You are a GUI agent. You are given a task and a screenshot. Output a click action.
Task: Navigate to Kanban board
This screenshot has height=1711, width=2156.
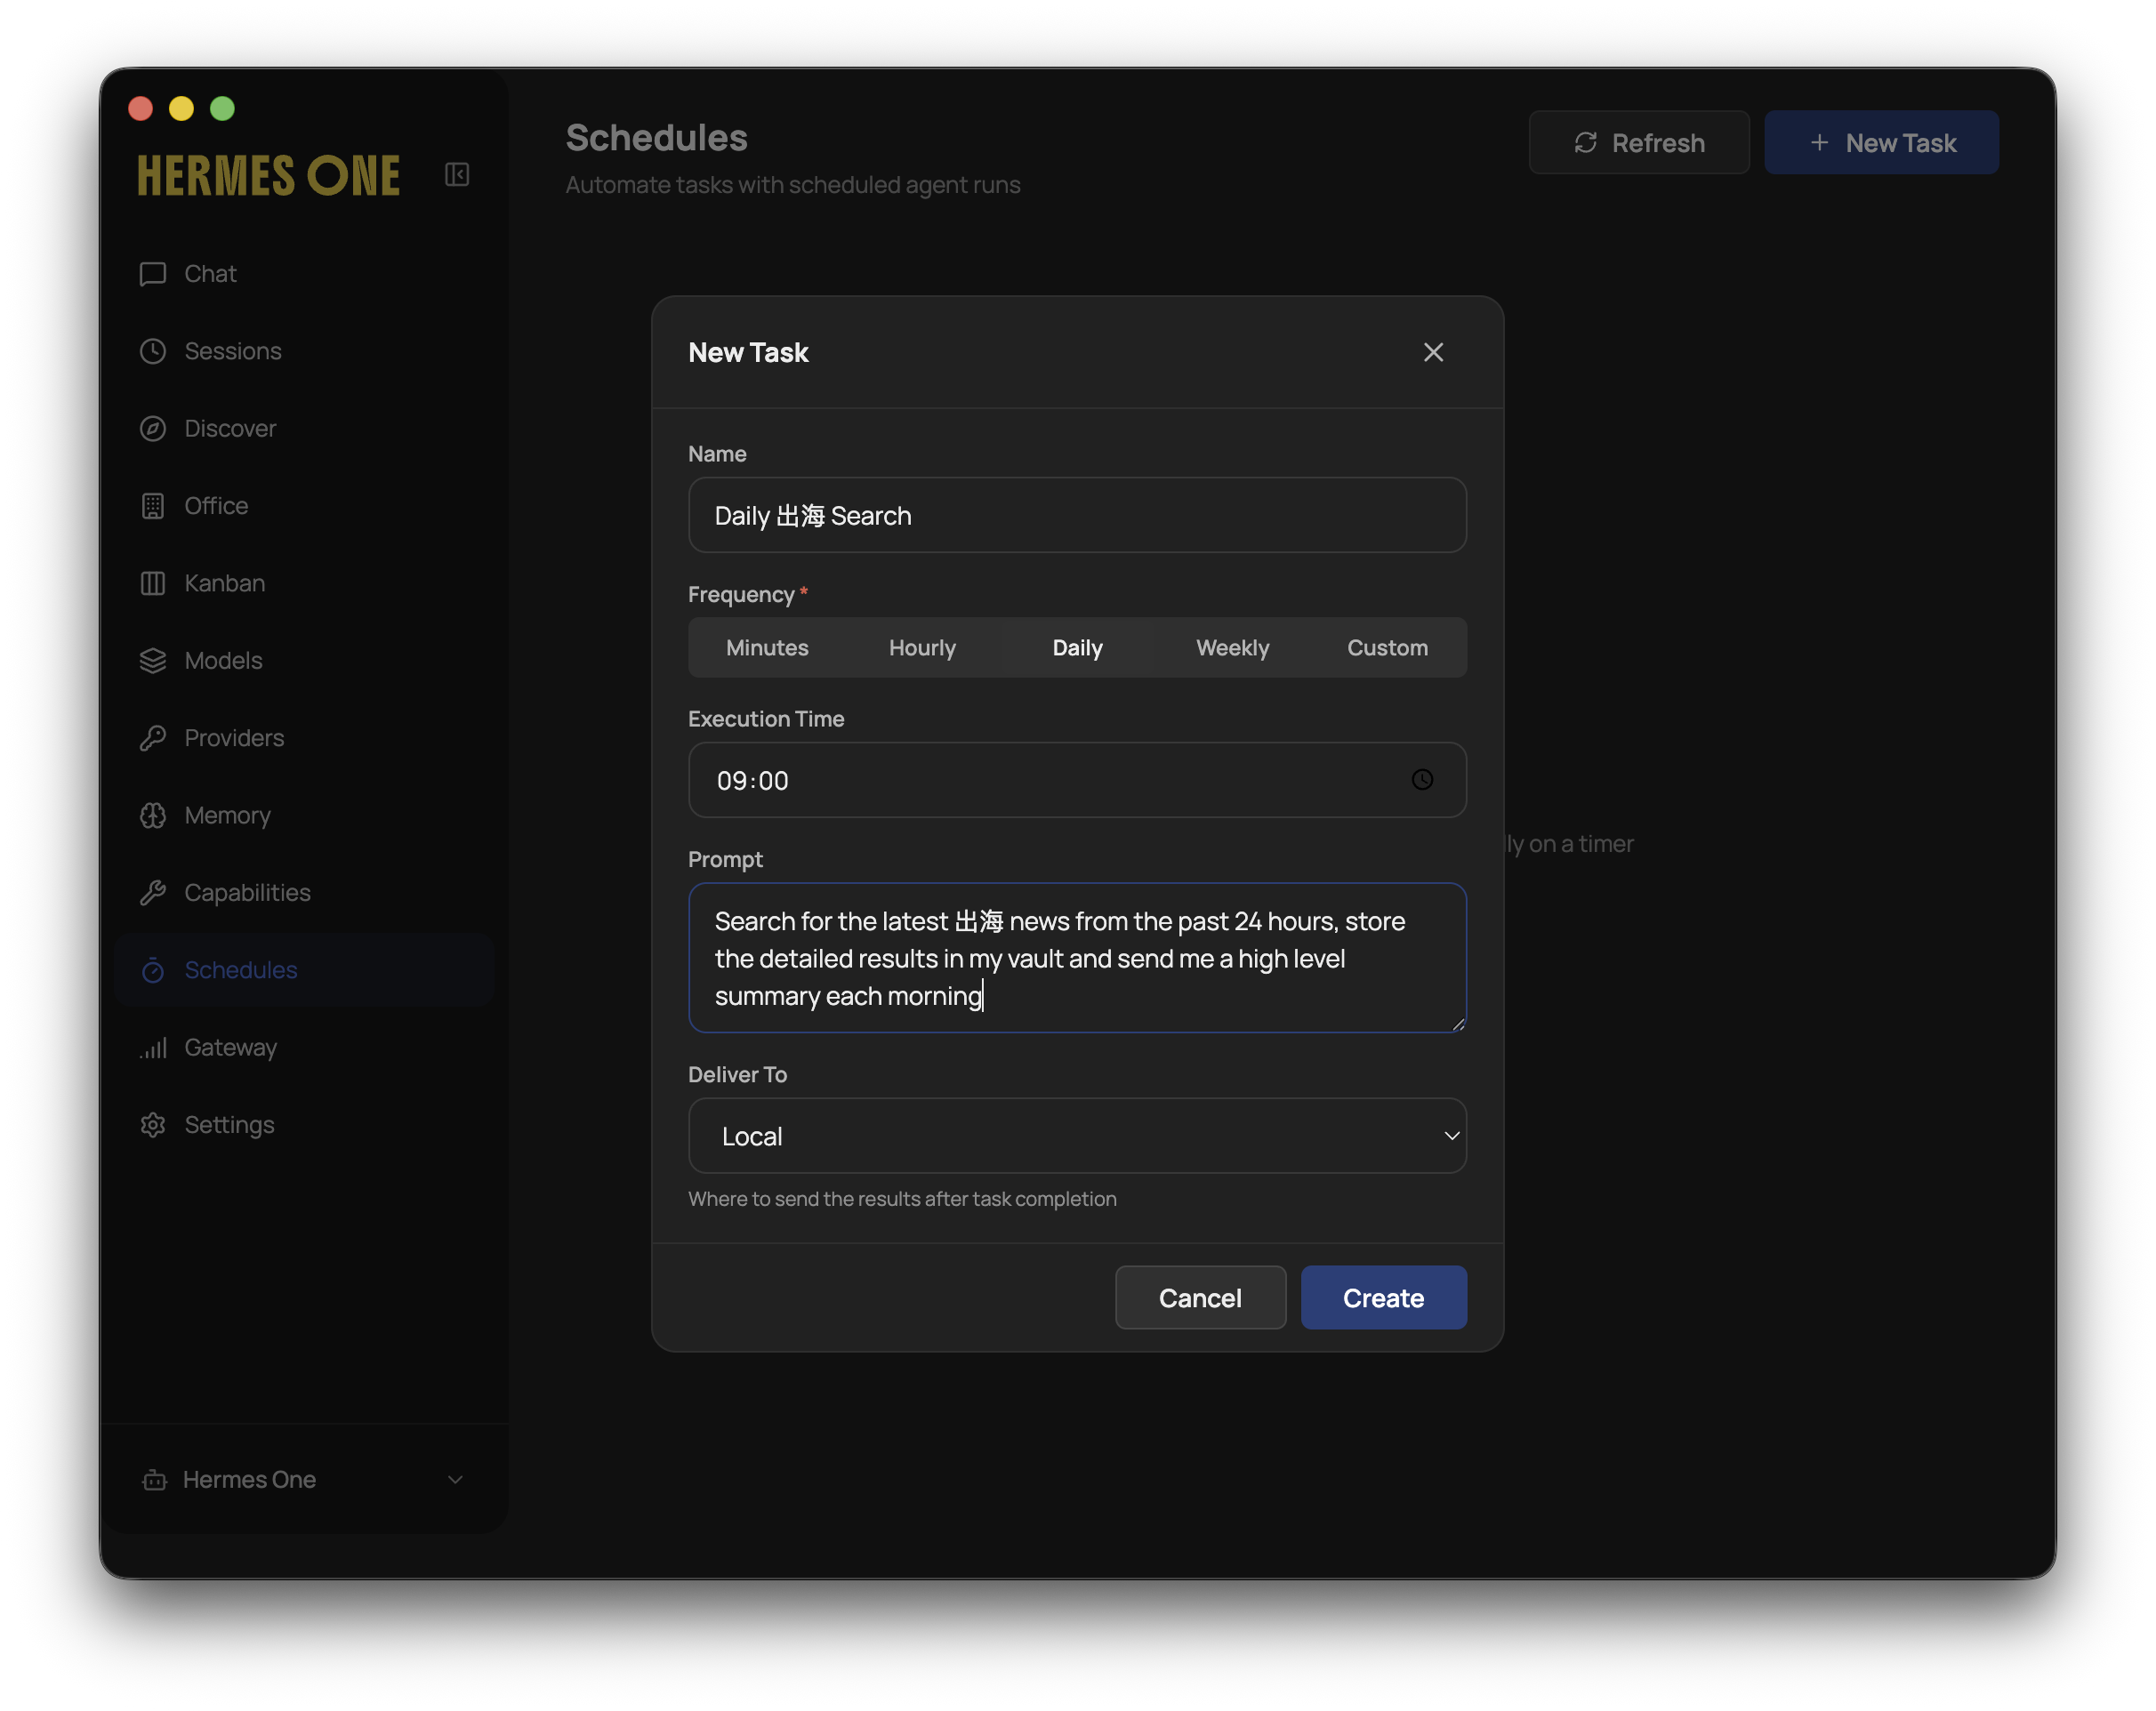click(304, 583)
